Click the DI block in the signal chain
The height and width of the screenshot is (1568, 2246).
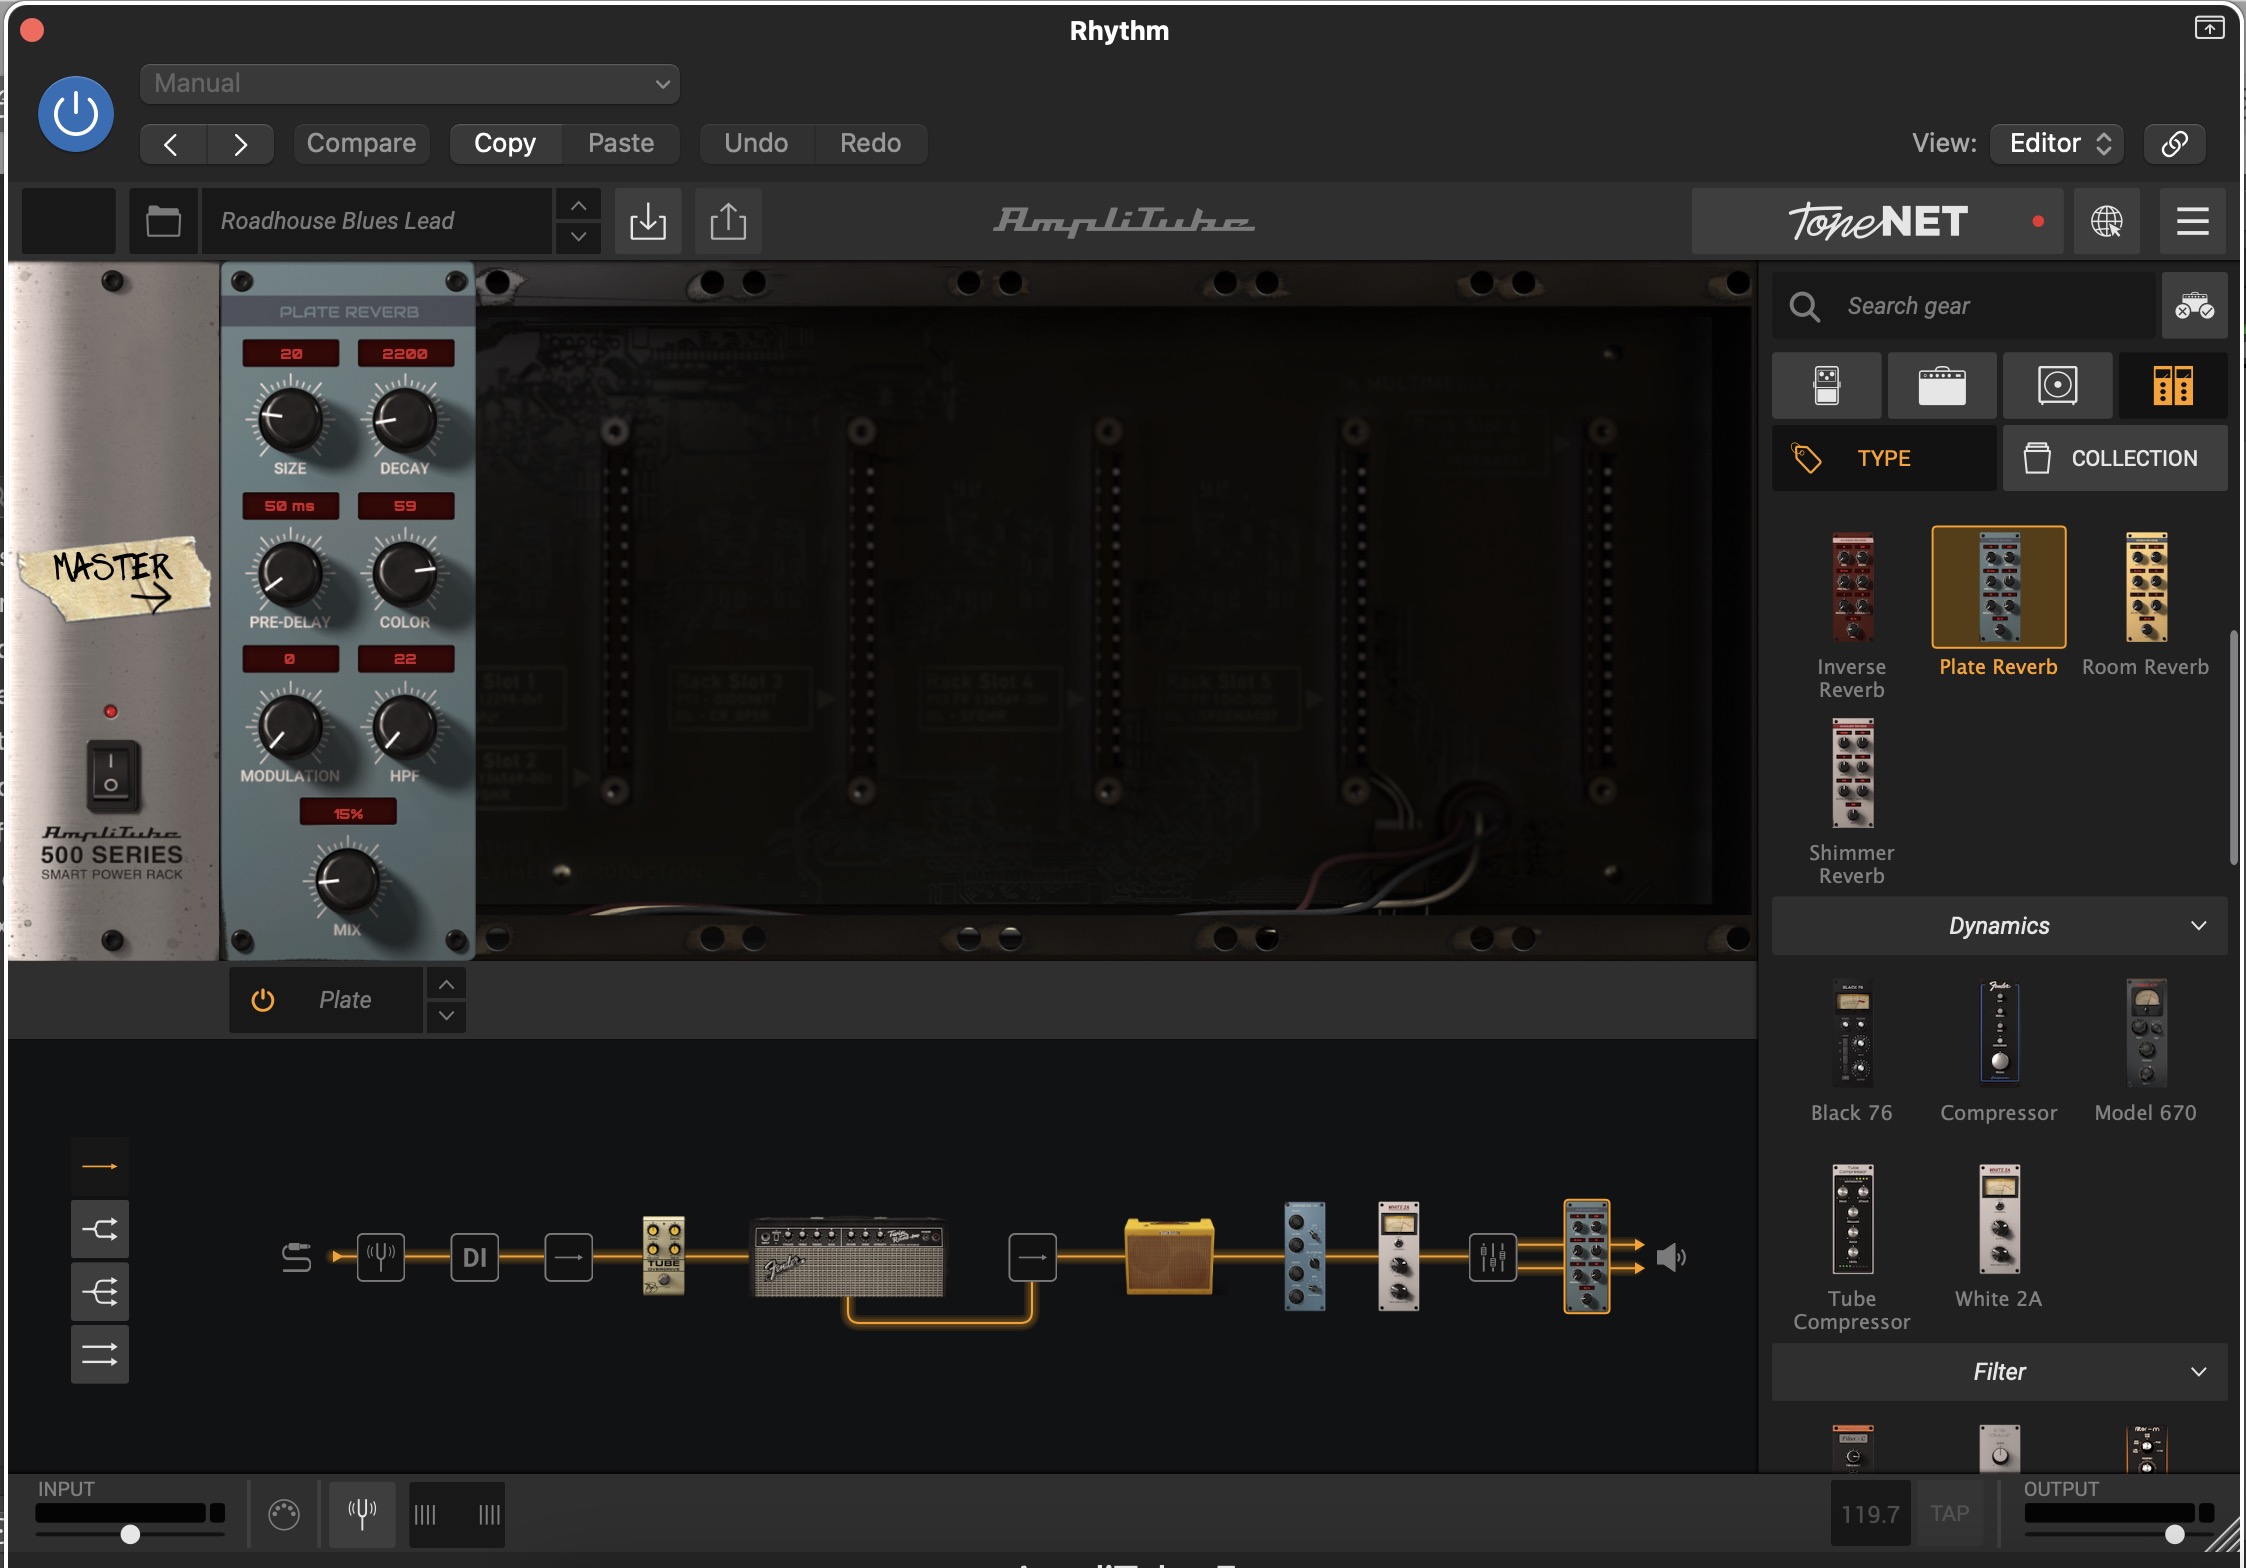click(475, 1257)
